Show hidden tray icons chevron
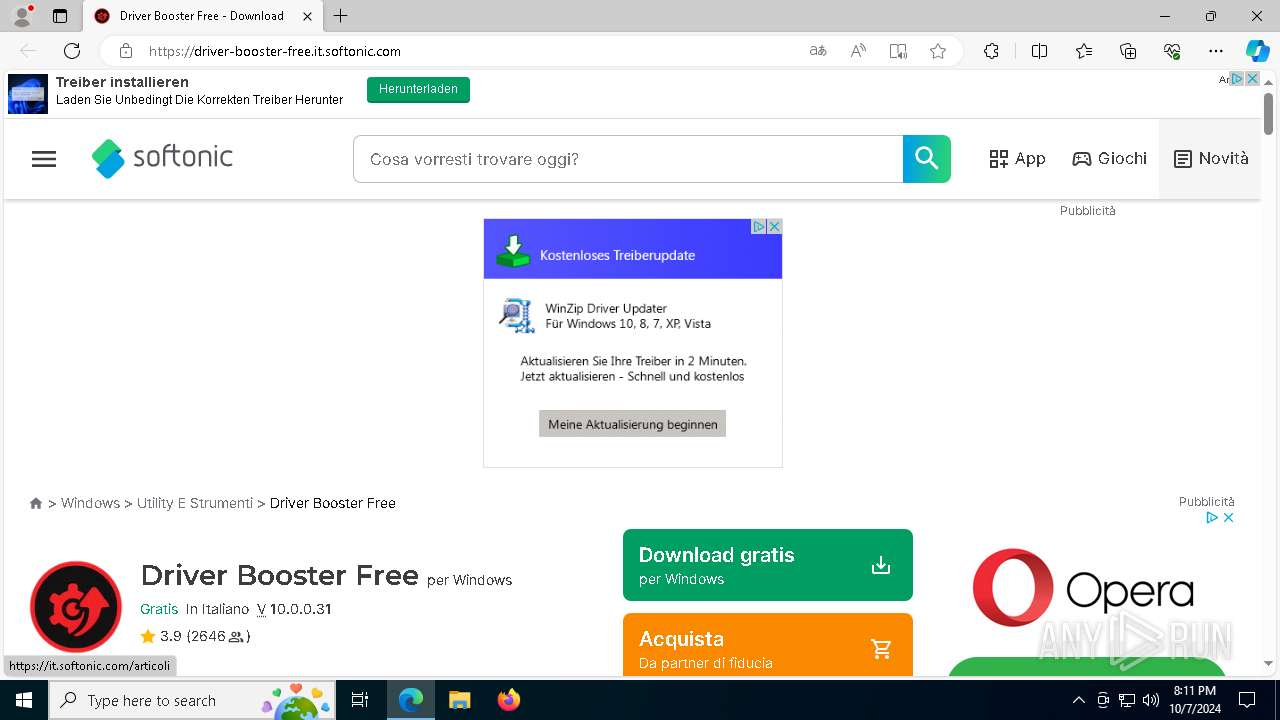Viewport: 1280px width, 720px height. point(1078,700)
